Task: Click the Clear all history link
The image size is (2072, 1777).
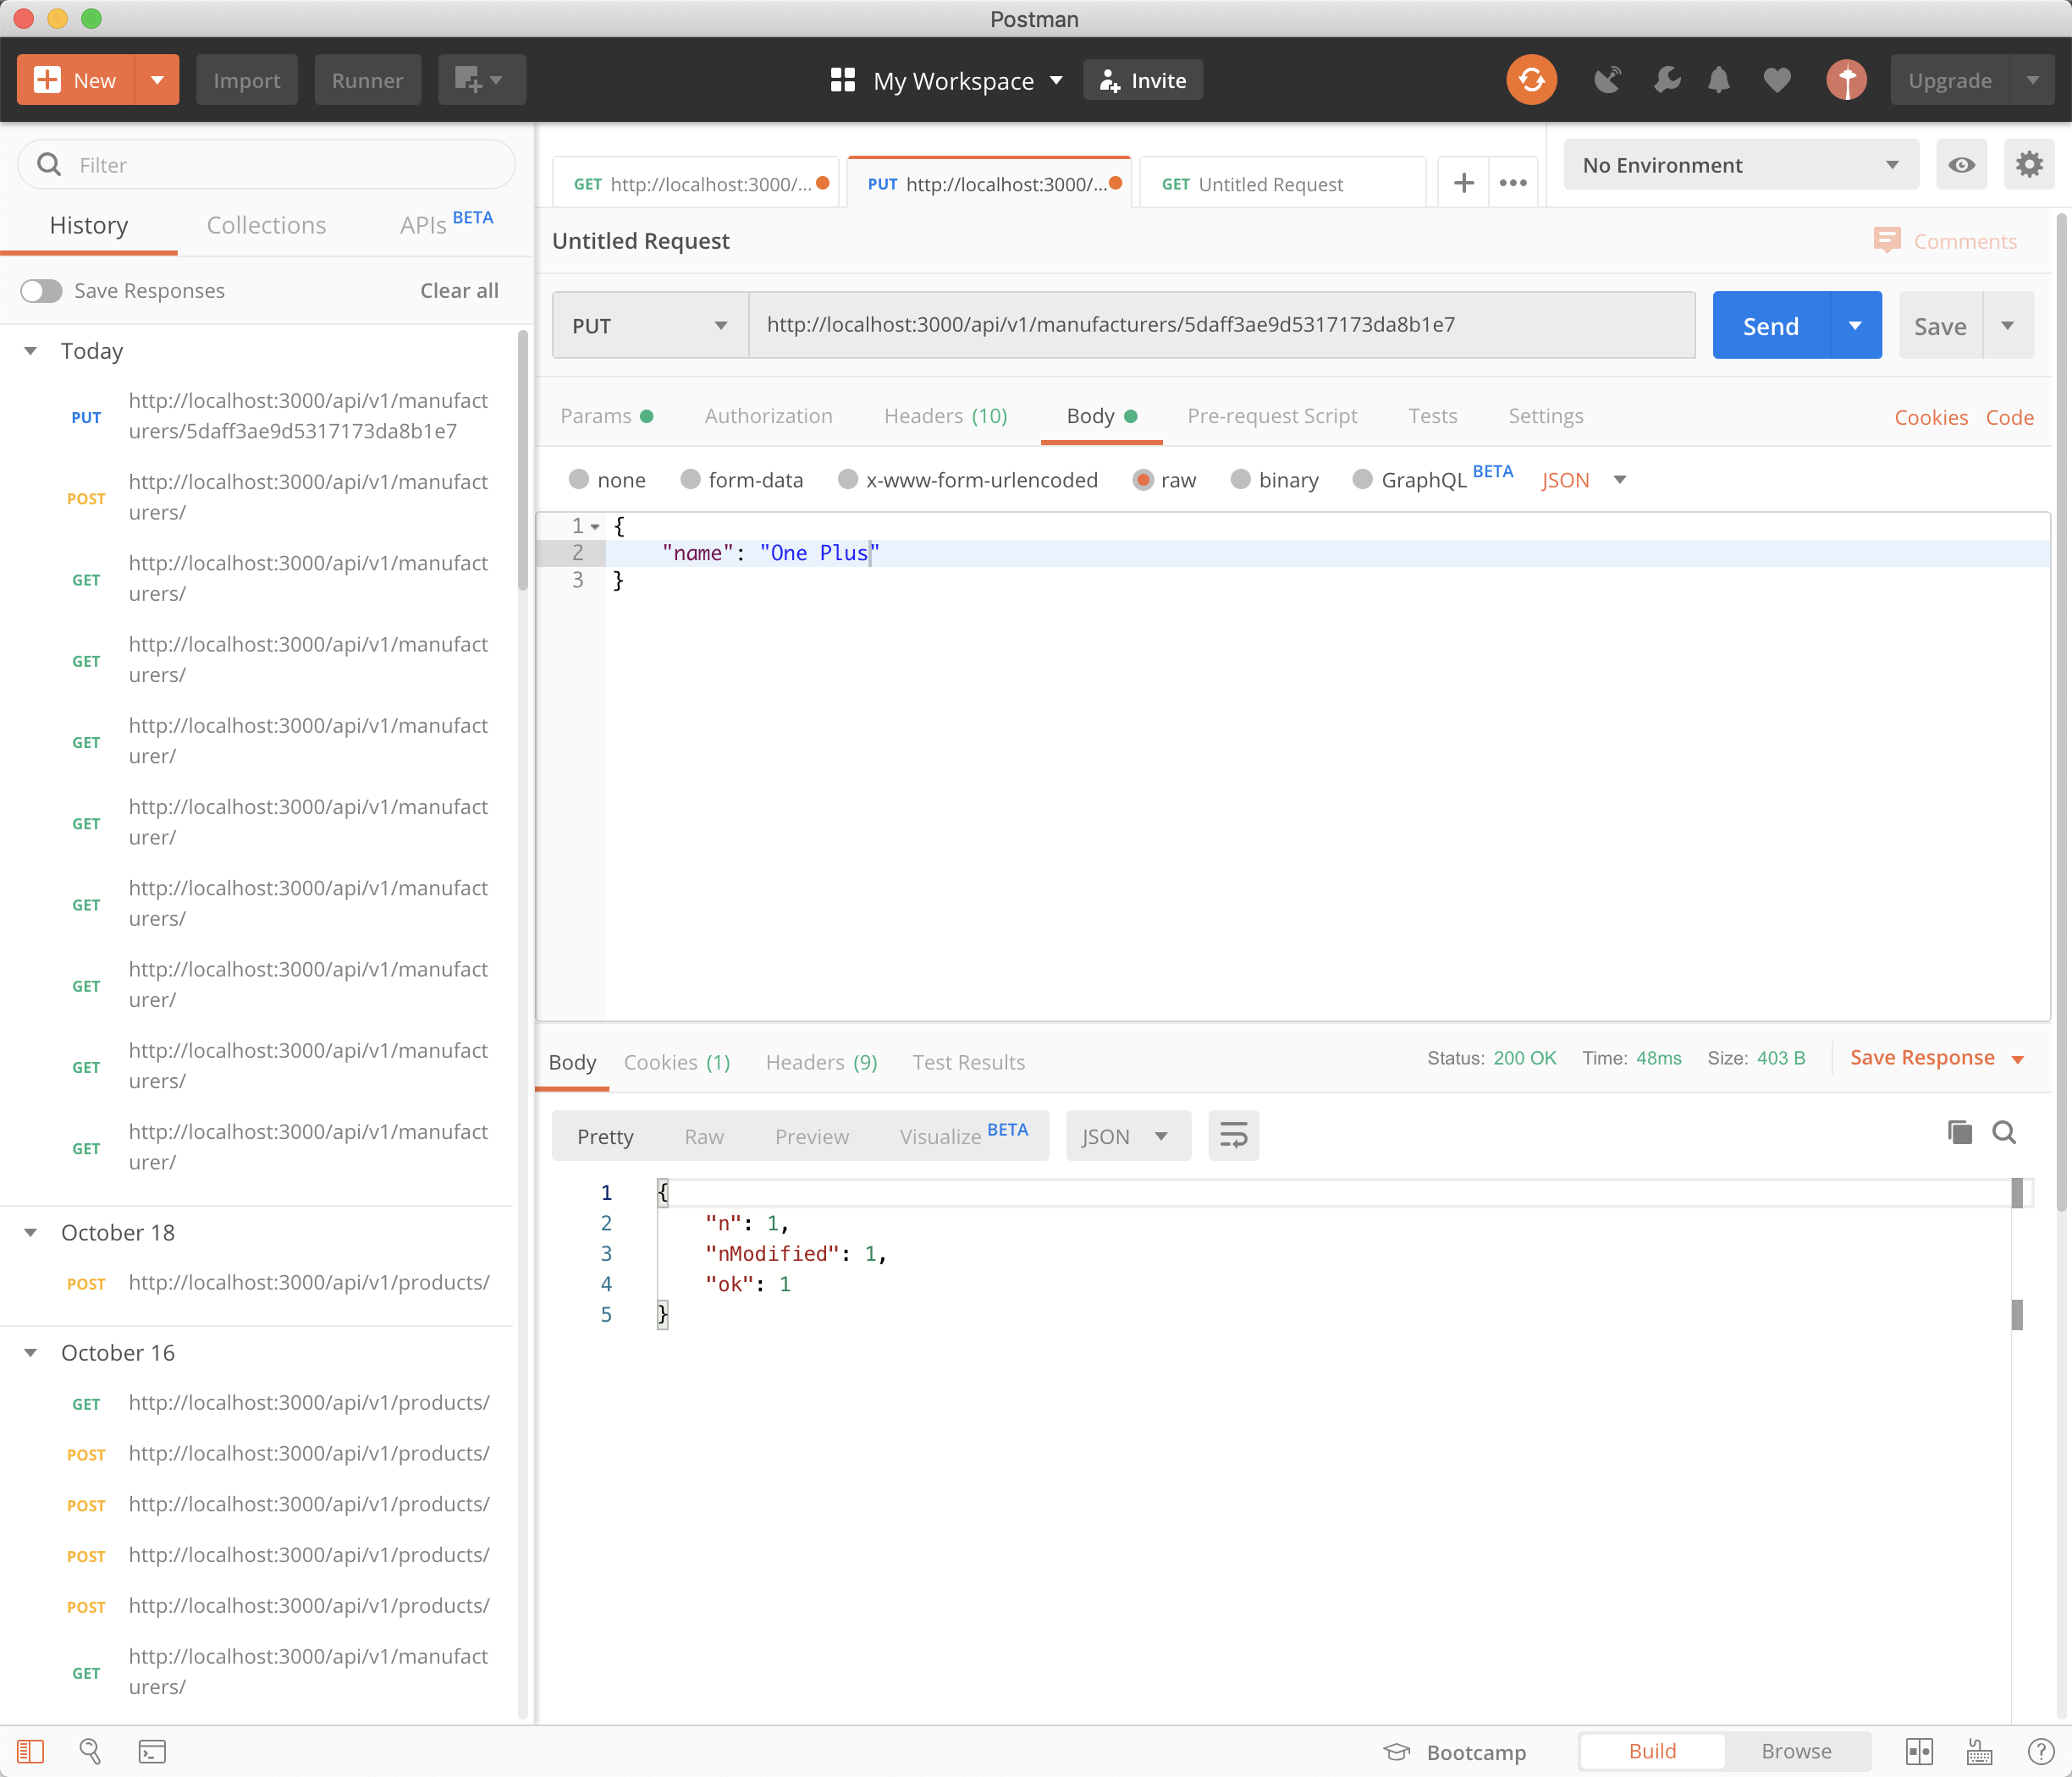Action: tap(459, 291)
